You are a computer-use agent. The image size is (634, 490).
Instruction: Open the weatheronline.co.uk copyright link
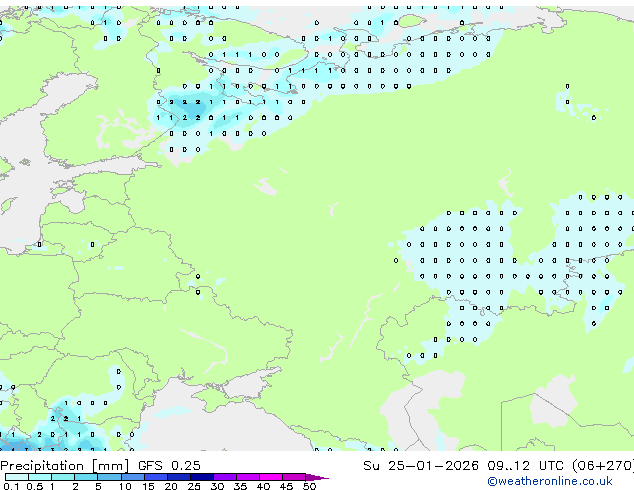point(550,481)
